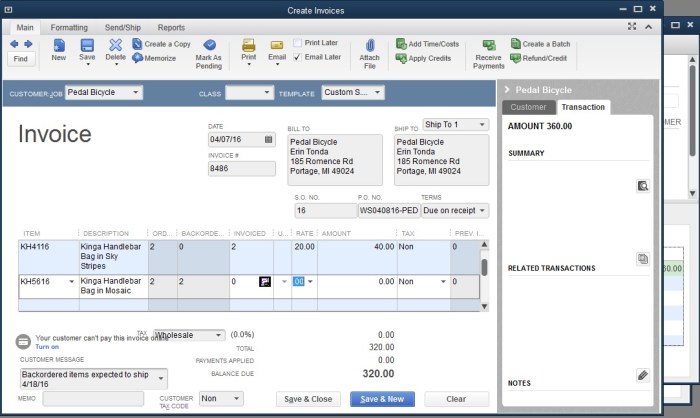Click the background window's scrollbar thumb
The width and height of the screenshot is (700, 418).
(692, 111)
